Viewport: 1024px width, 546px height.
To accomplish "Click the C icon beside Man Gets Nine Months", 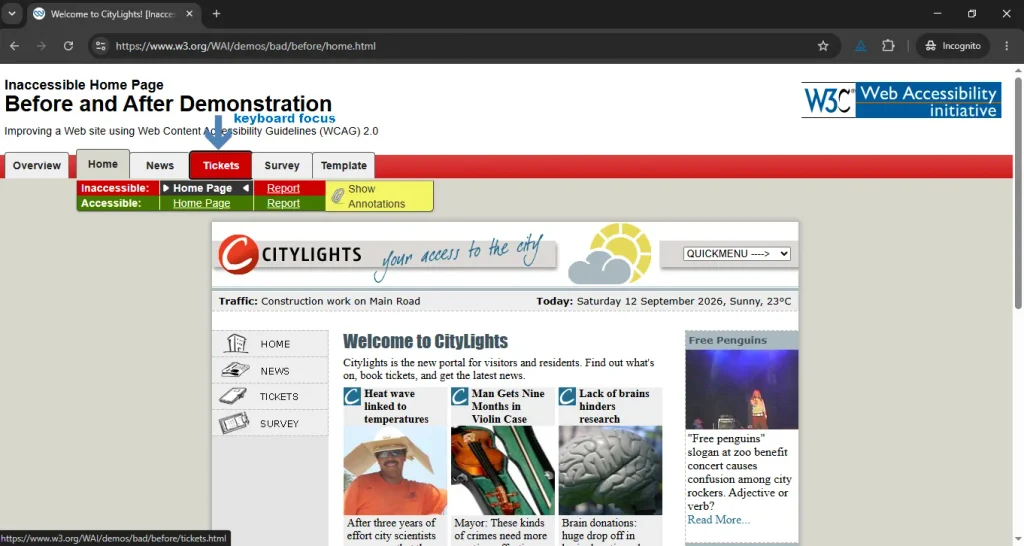I will [x=460, y=396].
